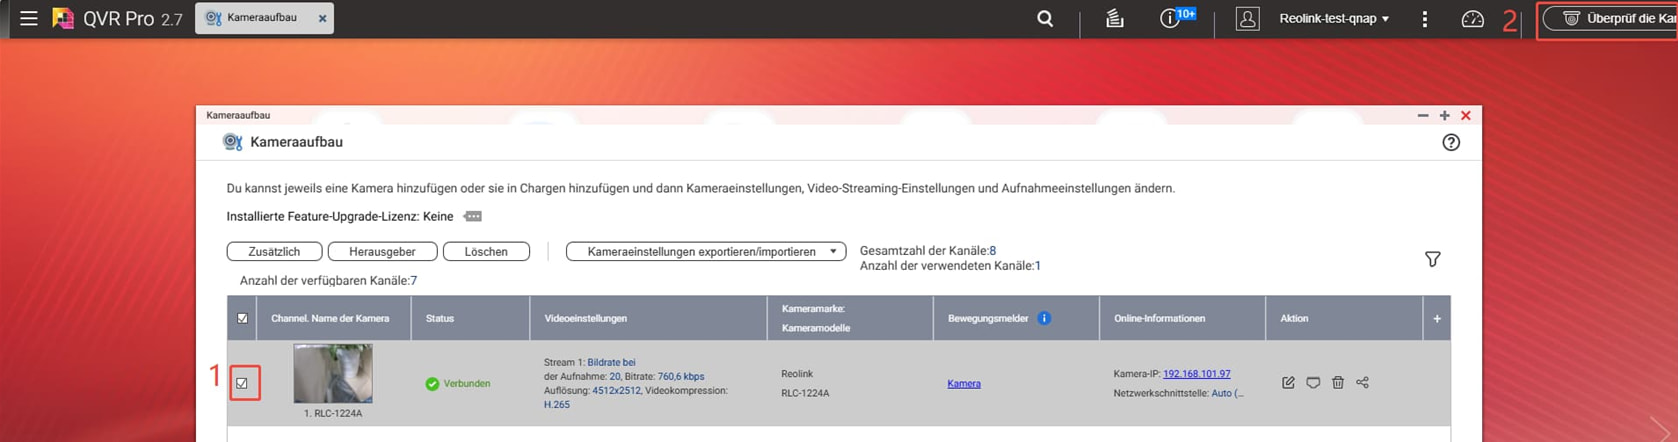The height and width of the screenshot is (442, 1678).
Task: Click Bildrate bei stream link
Action: (611, 362)
